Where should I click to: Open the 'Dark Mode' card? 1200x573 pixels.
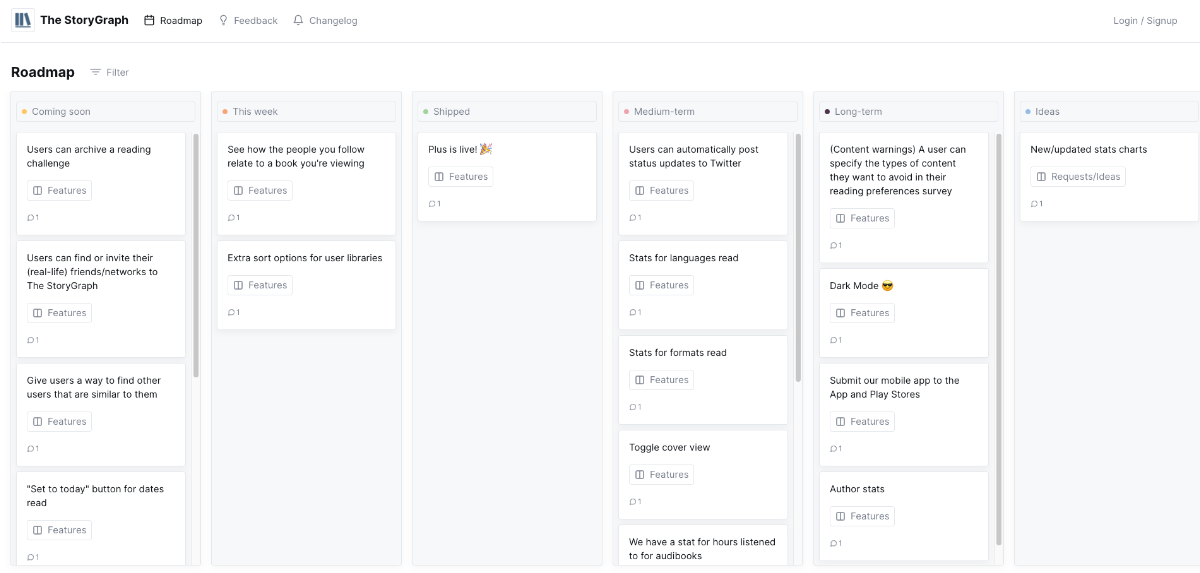tap(904, 313)
